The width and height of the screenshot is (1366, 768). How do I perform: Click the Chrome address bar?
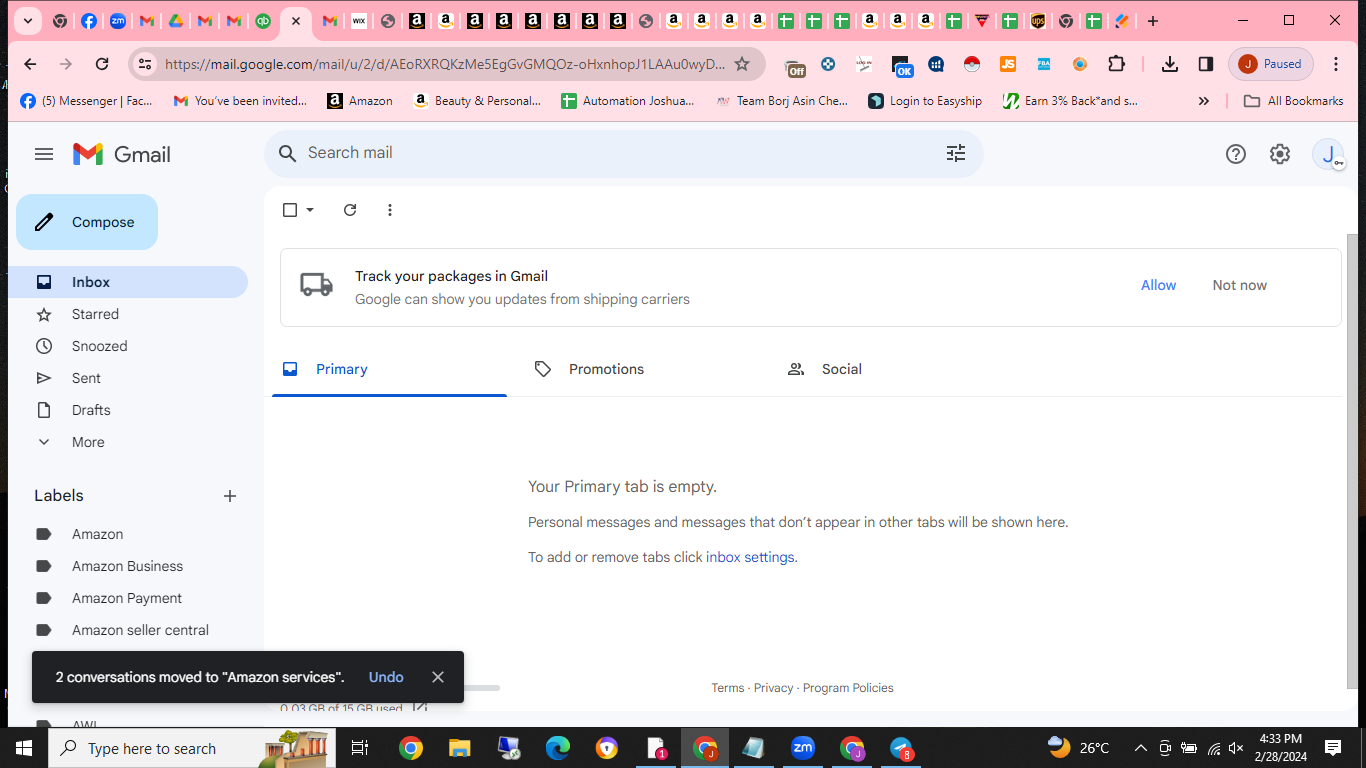(x=445, y=64)
